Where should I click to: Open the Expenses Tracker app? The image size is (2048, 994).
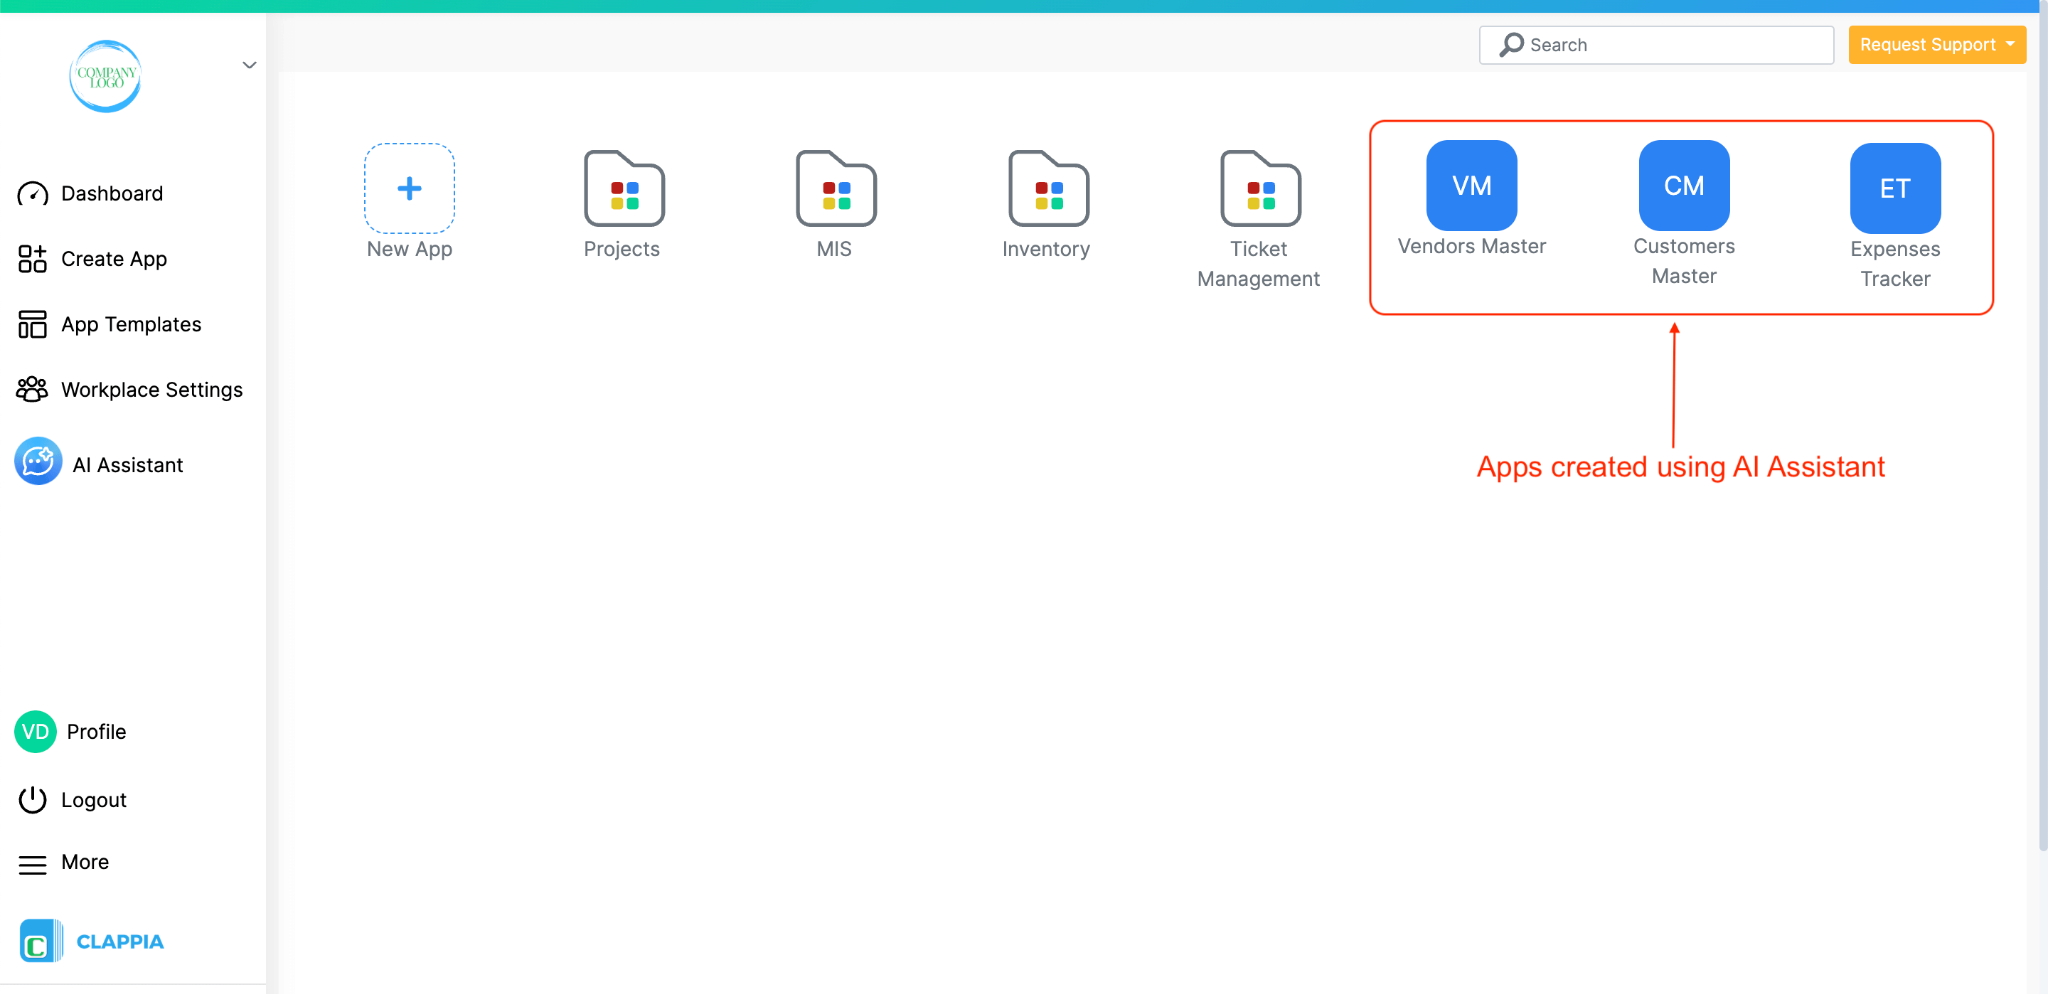click(x=1894, y=187)
